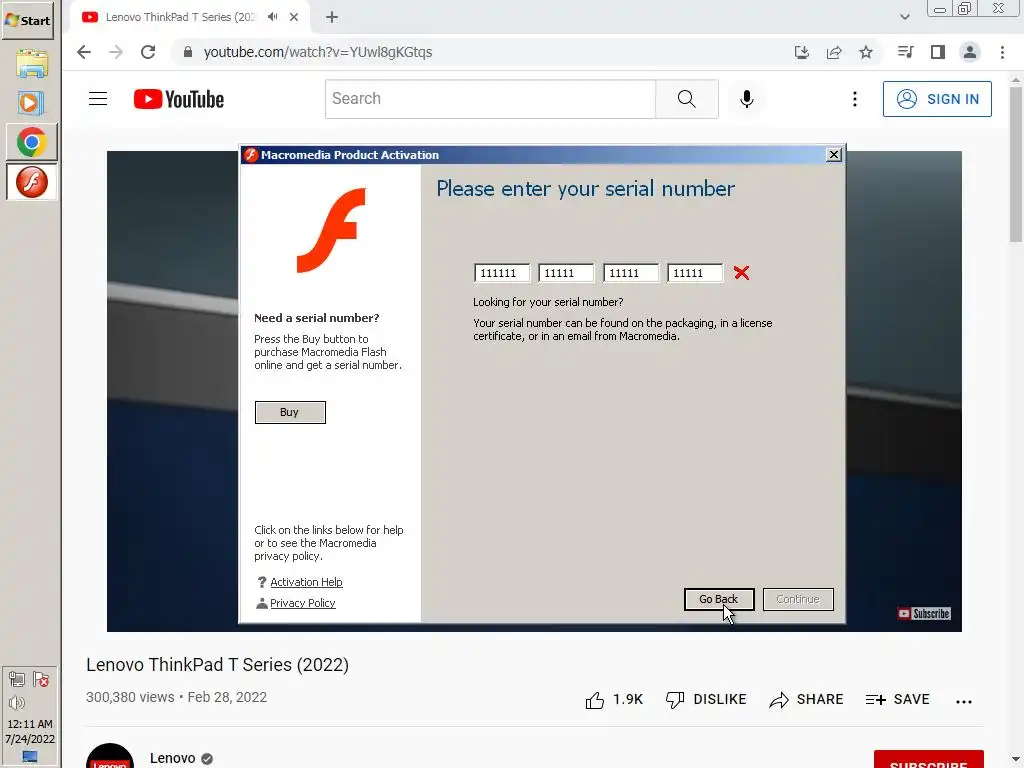Screen dimensions: 1024x768
Task: Expand the tab search dropdown chevron
Action: tap(904, 17)
